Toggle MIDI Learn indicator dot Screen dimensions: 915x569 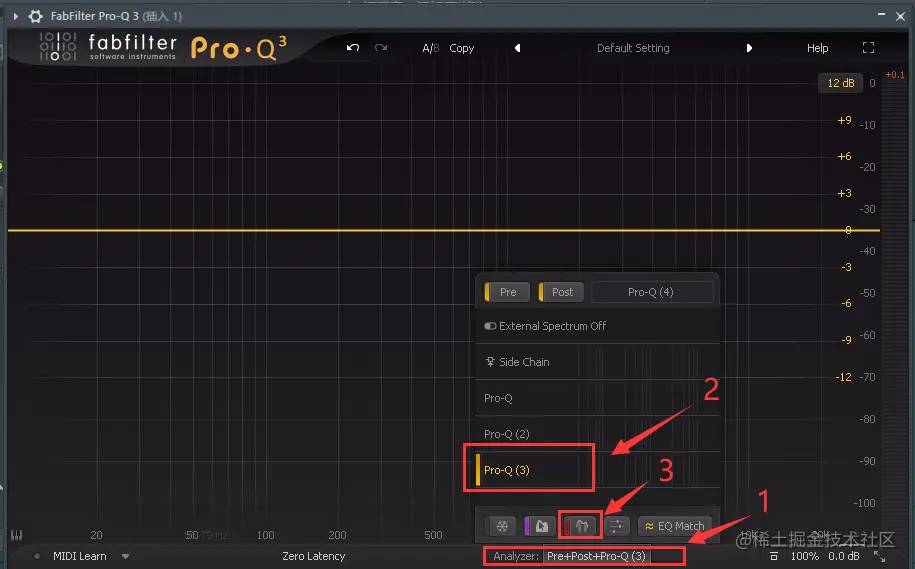pyautogui.click(x=37, y=556)
